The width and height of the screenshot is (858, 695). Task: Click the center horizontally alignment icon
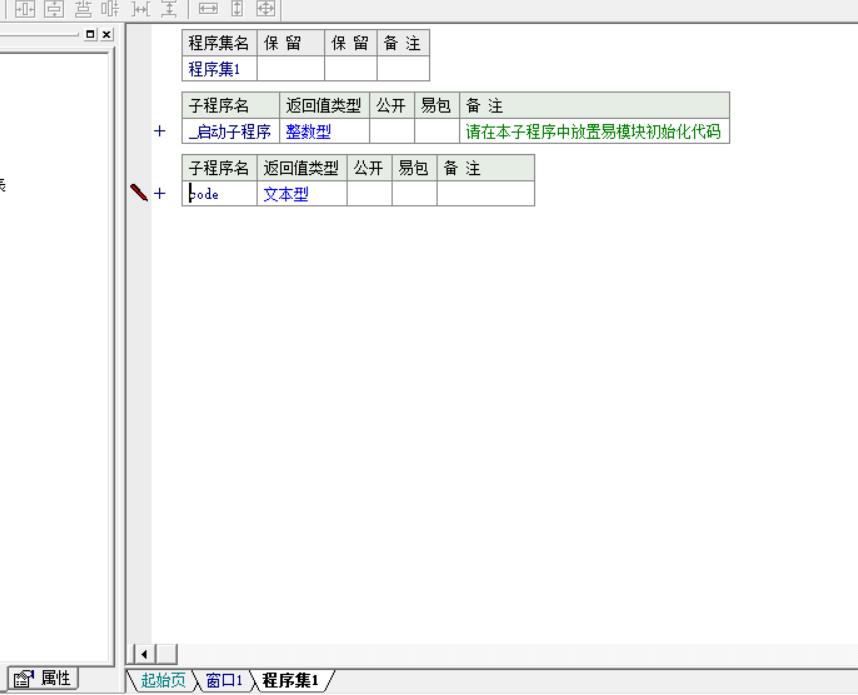point(25,8)
